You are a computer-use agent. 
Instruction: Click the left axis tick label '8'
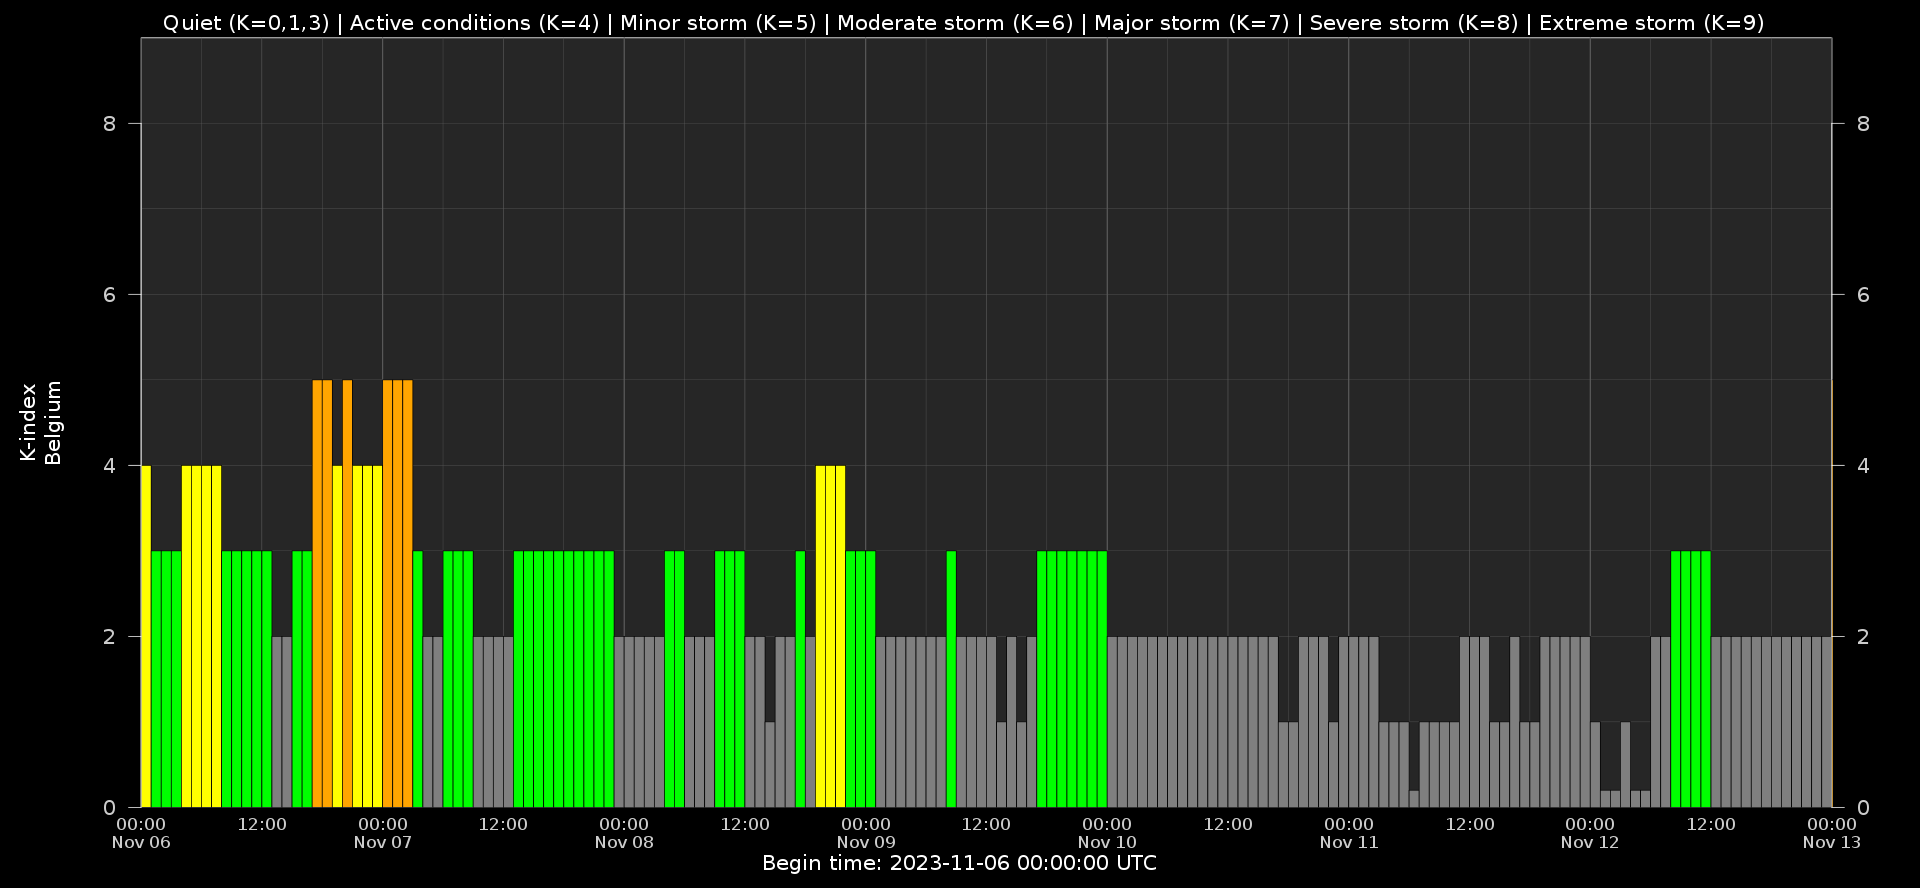pyautogui.click(x=109, y=123)
